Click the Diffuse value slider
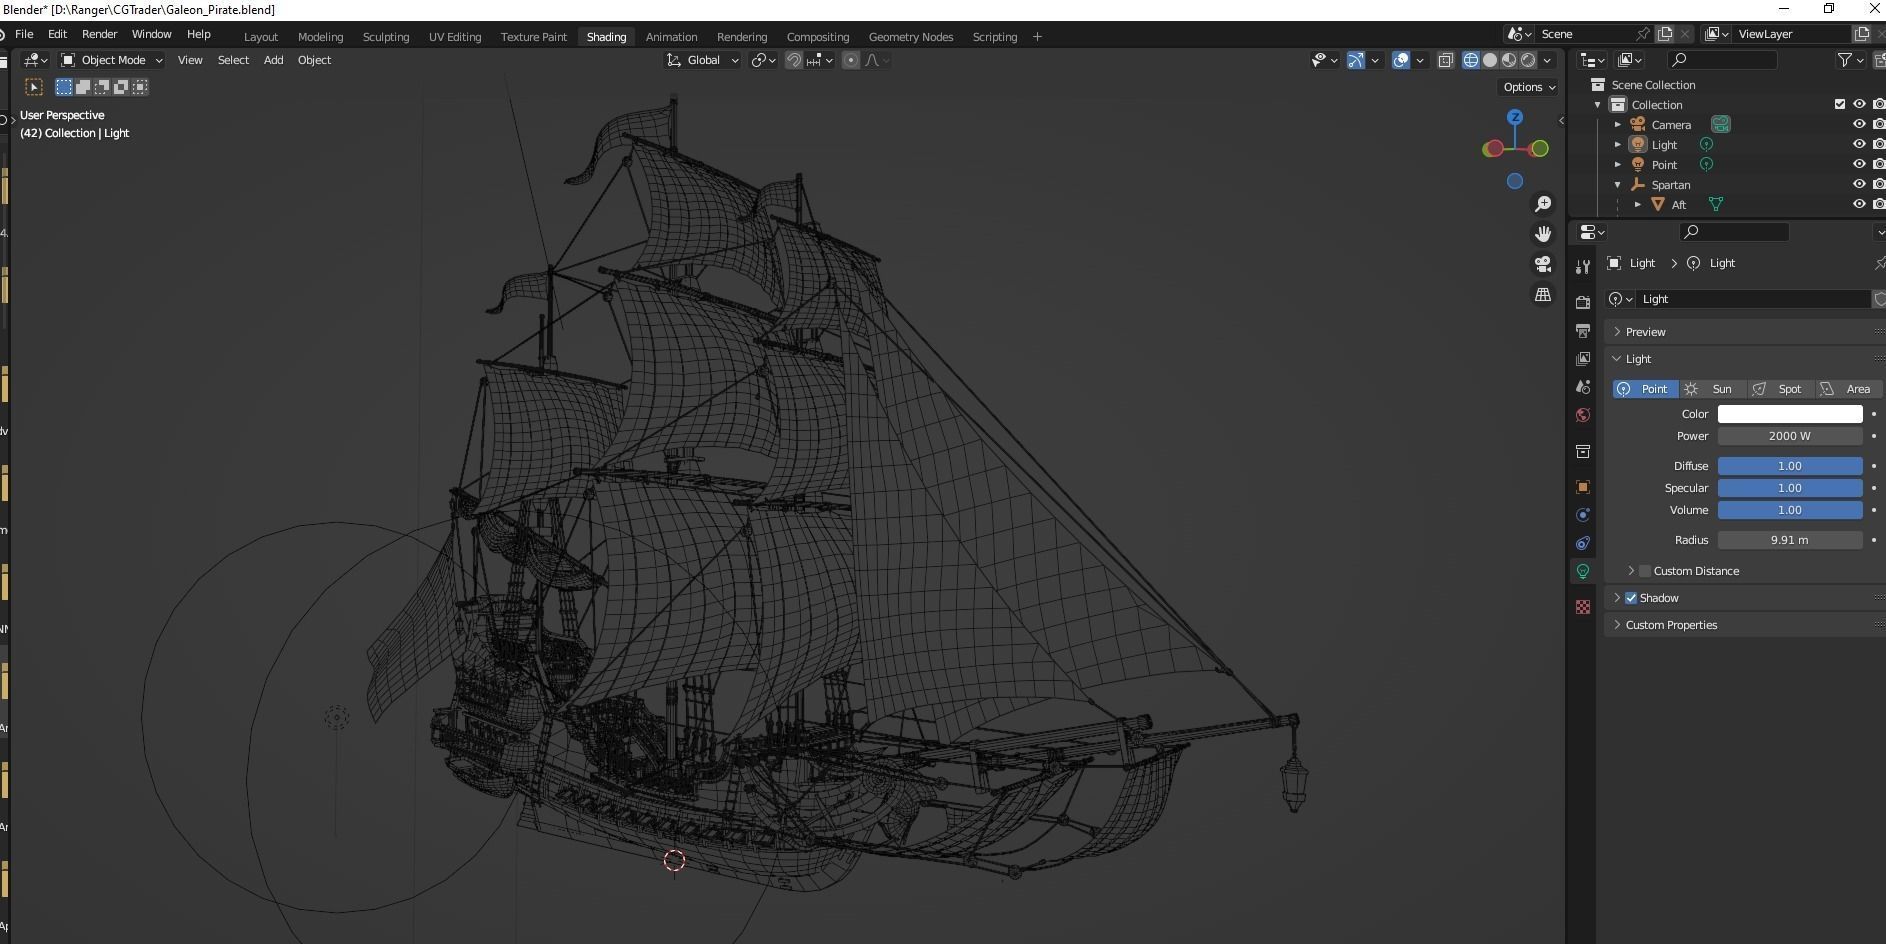The image size is (1886, 944). [1790, 466]
